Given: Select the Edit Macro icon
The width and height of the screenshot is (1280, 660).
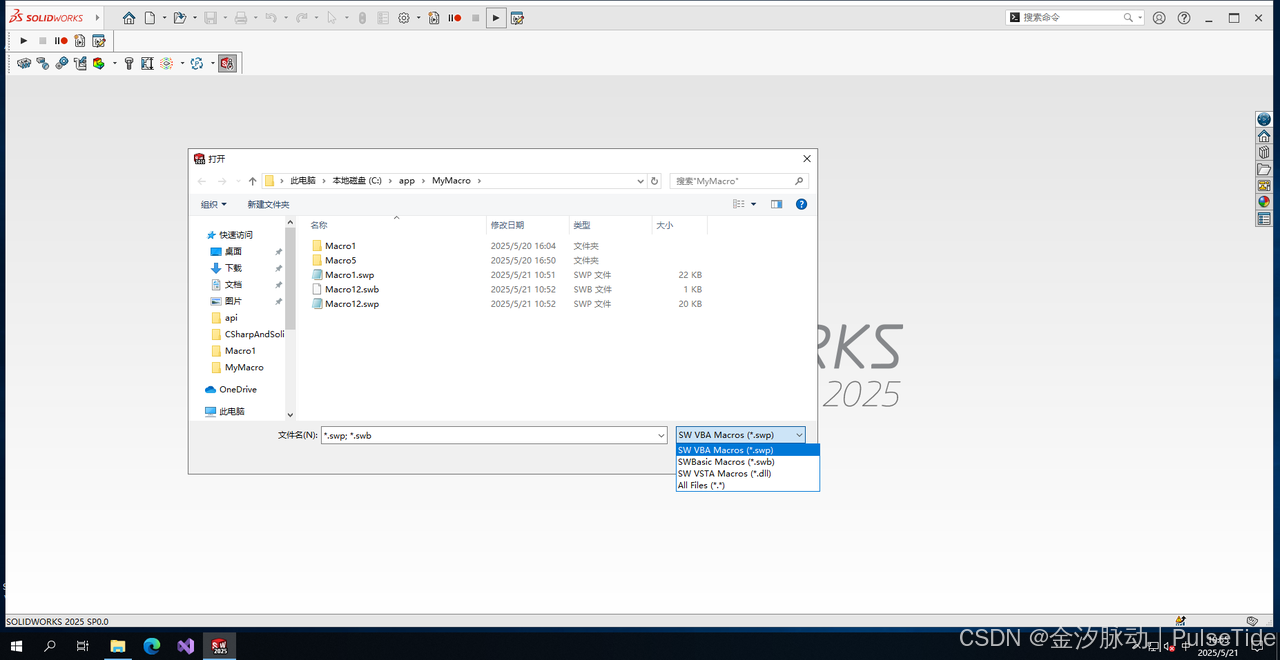Looking at the screenshot, I should [99, 40].
